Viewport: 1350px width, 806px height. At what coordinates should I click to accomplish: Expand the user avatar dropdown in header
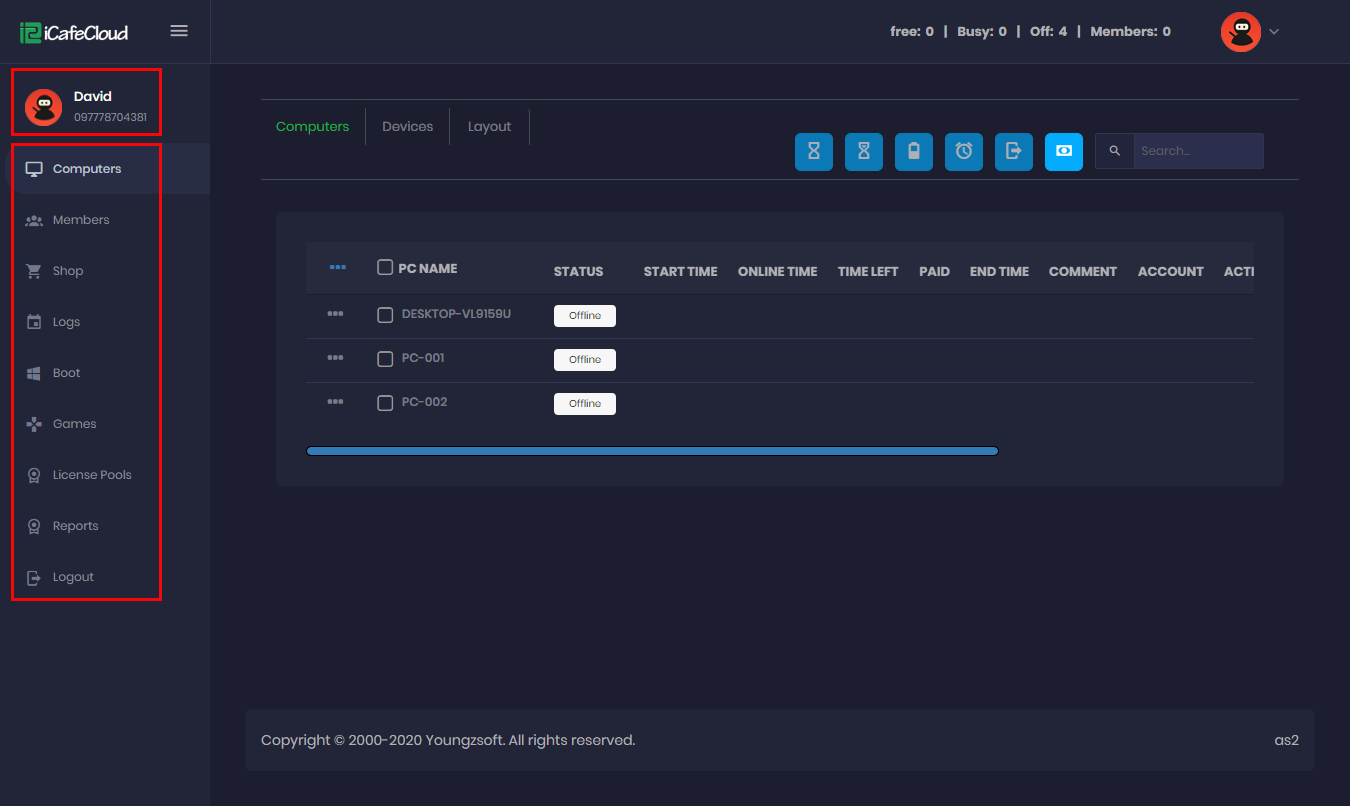1250,32
